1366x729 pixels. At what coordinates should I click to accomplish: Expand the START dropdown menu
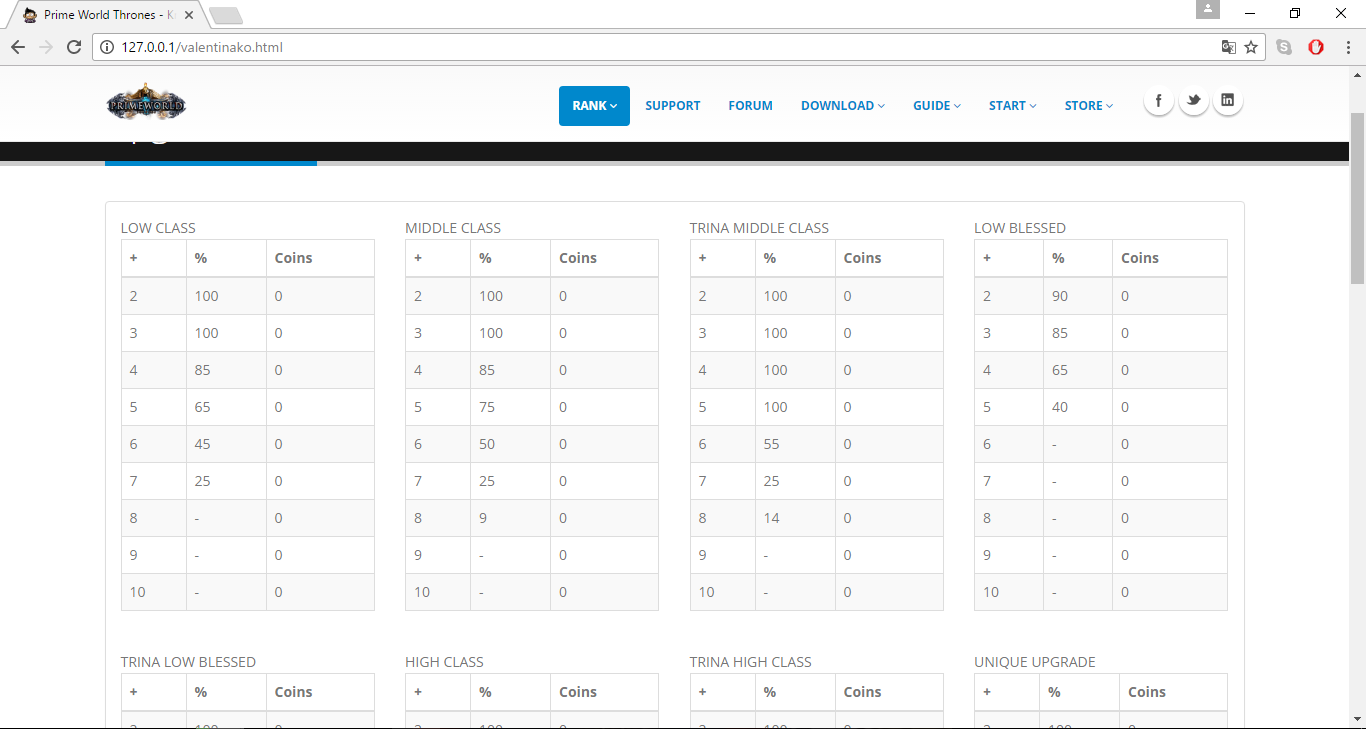click(1013, 106)
